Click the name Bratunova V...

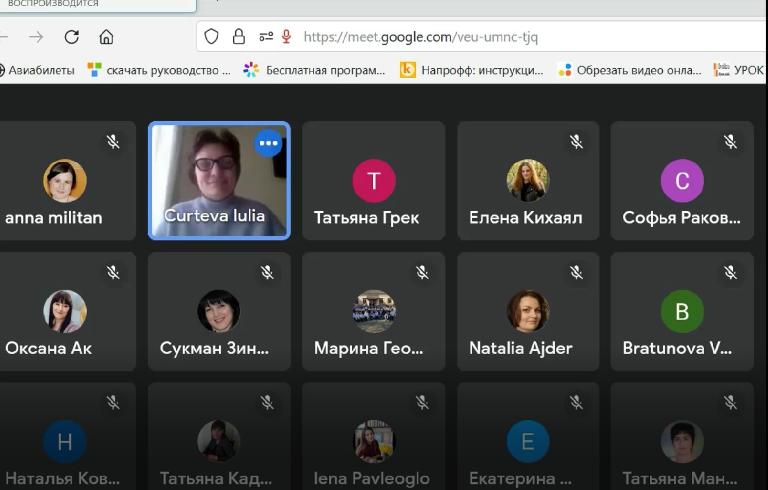tap(677, 348)
